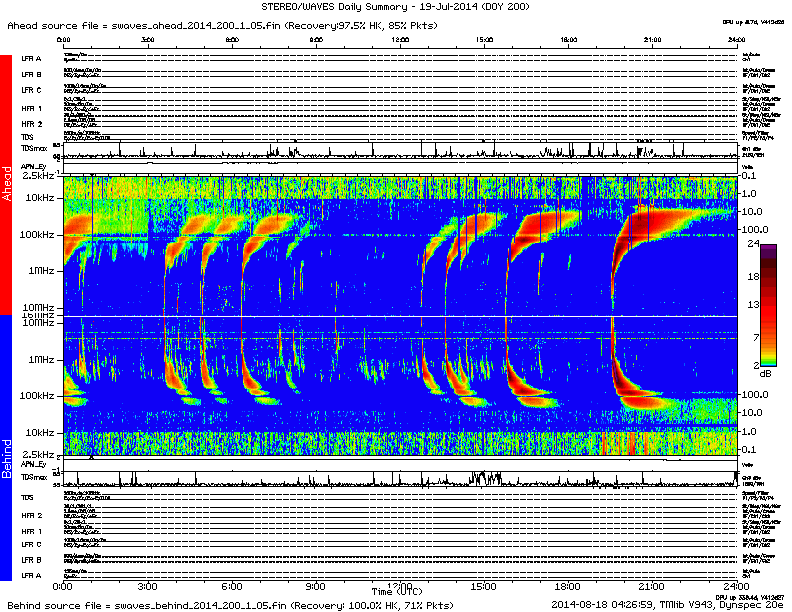Click the APN_Ey label in the Behind panel
The width and height of the screenshot is (792, 612).
33,464
